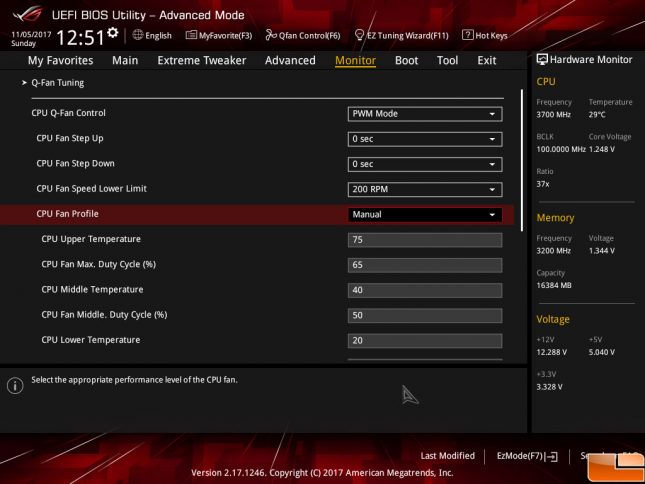Image resolution: width=645 pixels, height=484 pixels.
Task: Click the Core Voltage 1.248 V value
Action: 601,149
